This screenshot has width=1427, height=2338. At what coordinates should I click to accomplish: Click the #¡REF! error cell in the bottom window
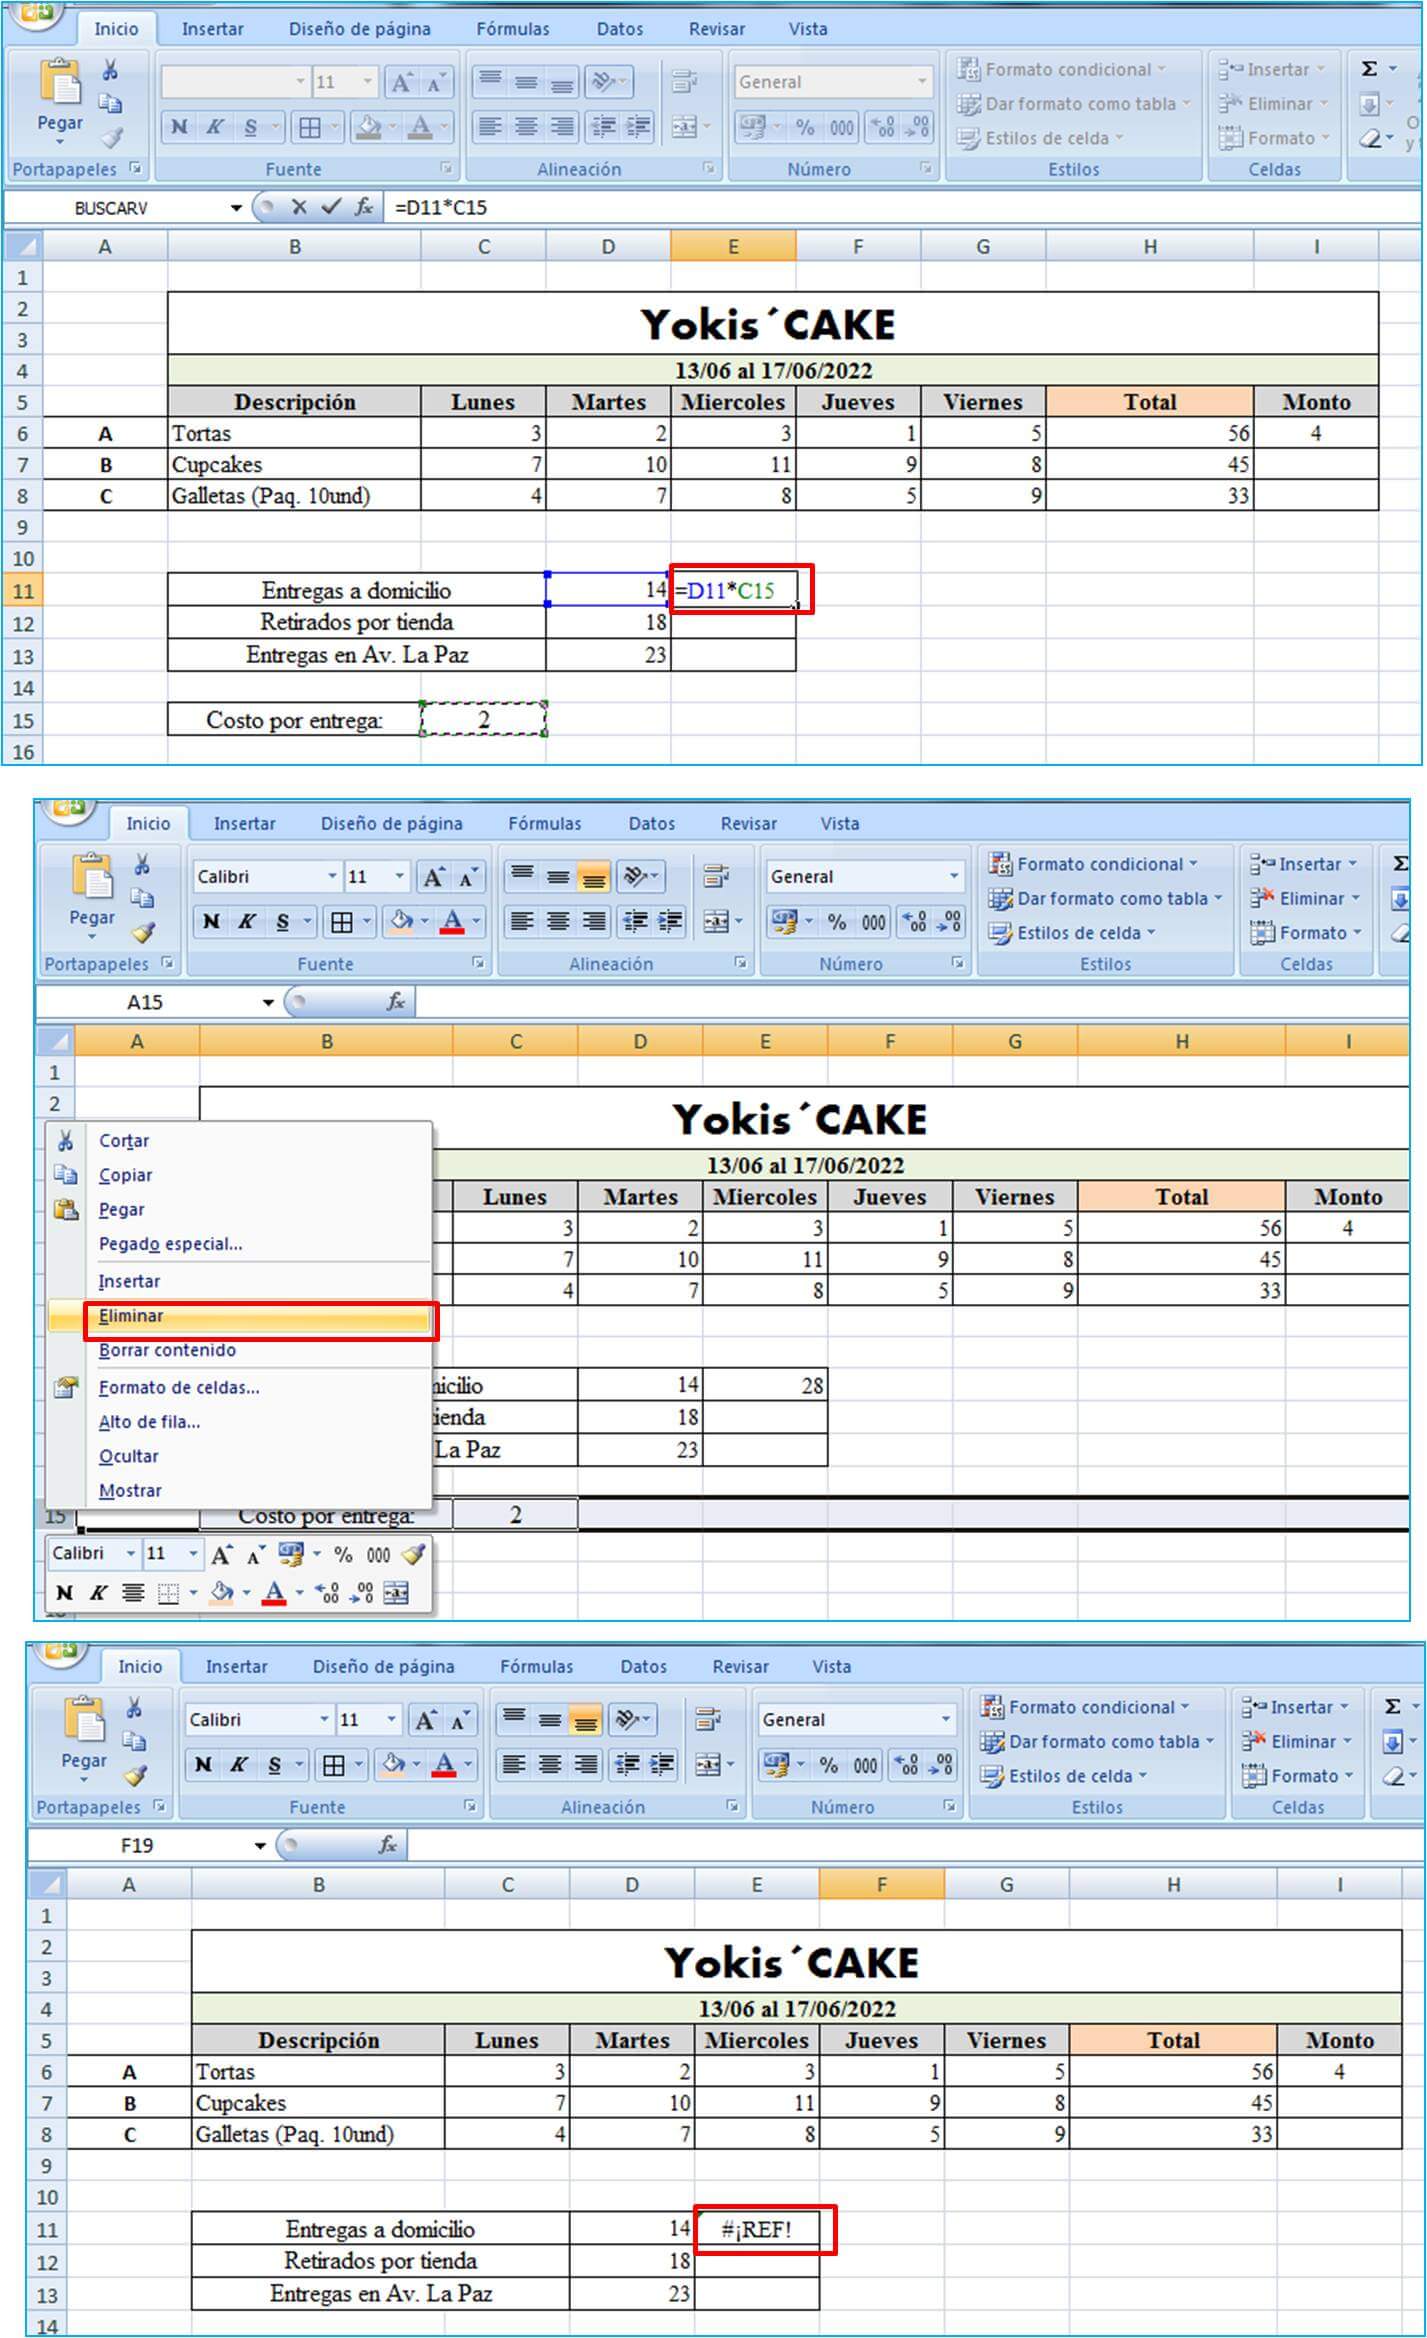pos(756,2228)
